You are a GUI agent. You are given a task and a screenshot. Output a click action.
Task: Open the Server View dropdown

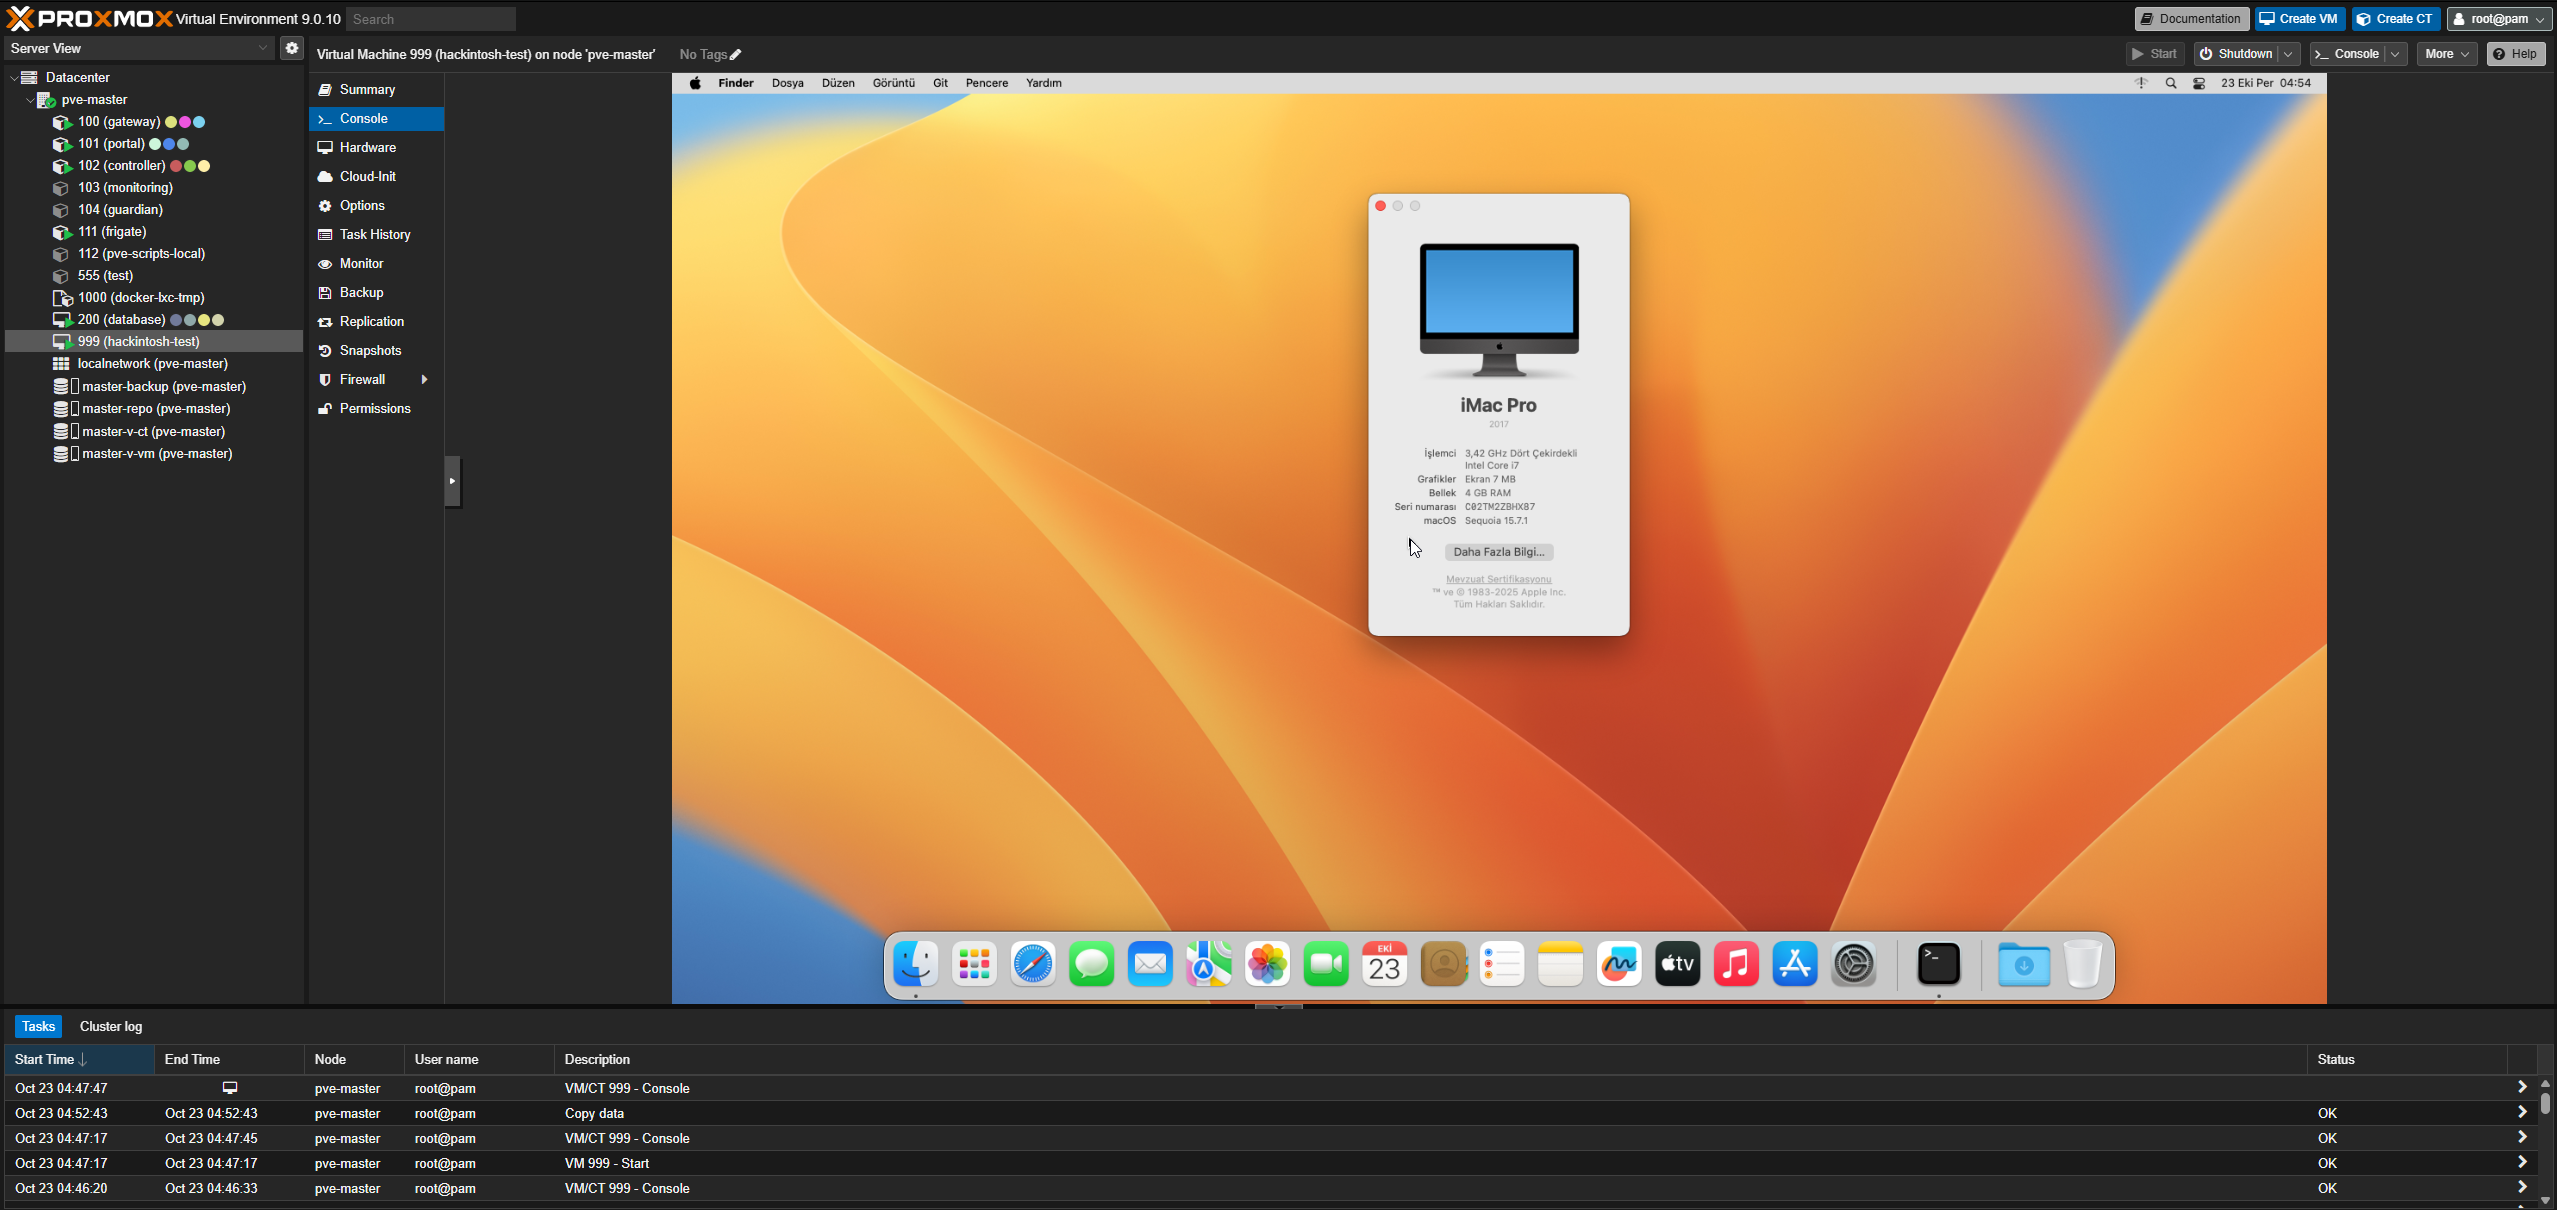[263, 48]
